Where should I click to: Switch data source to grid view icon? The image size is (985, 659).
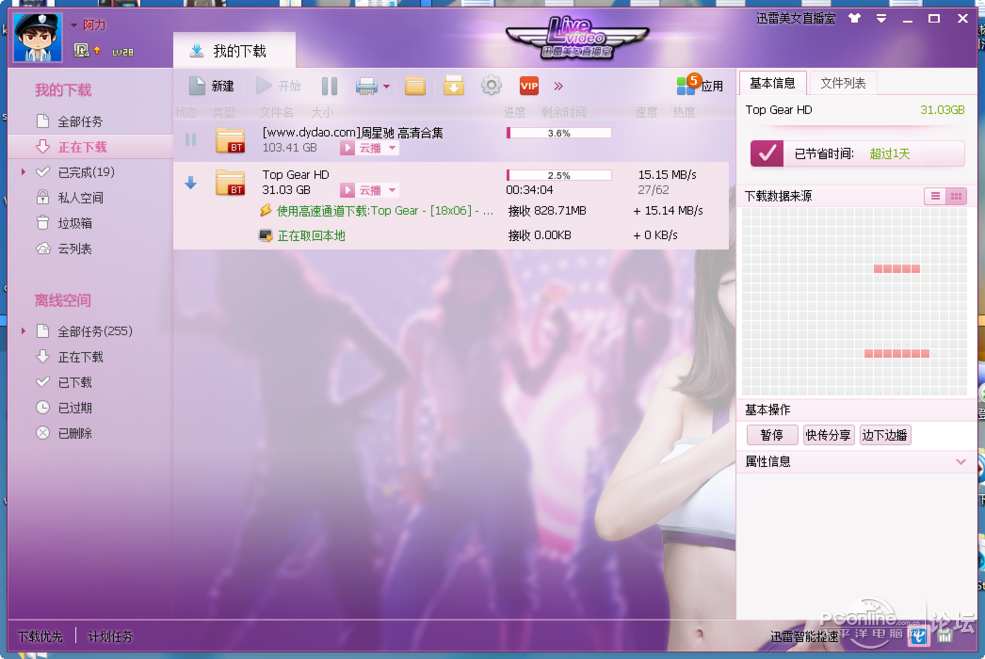click(956, 196)
